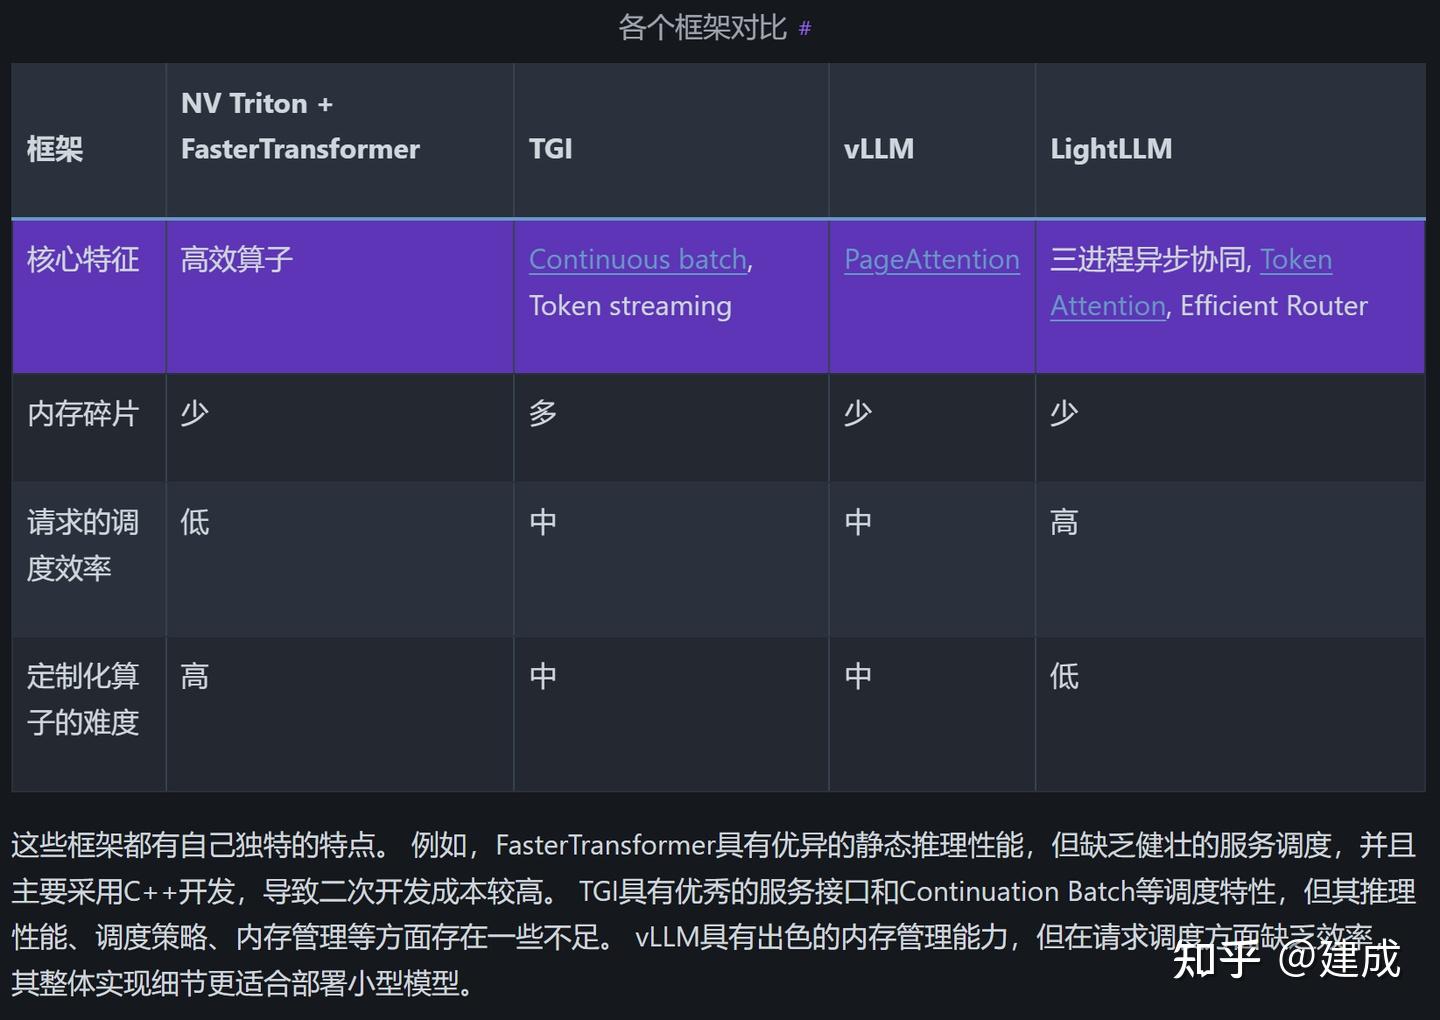Click the 高效算子 cell in the table
The image size is (1440, 1020).
pos(236,259)
